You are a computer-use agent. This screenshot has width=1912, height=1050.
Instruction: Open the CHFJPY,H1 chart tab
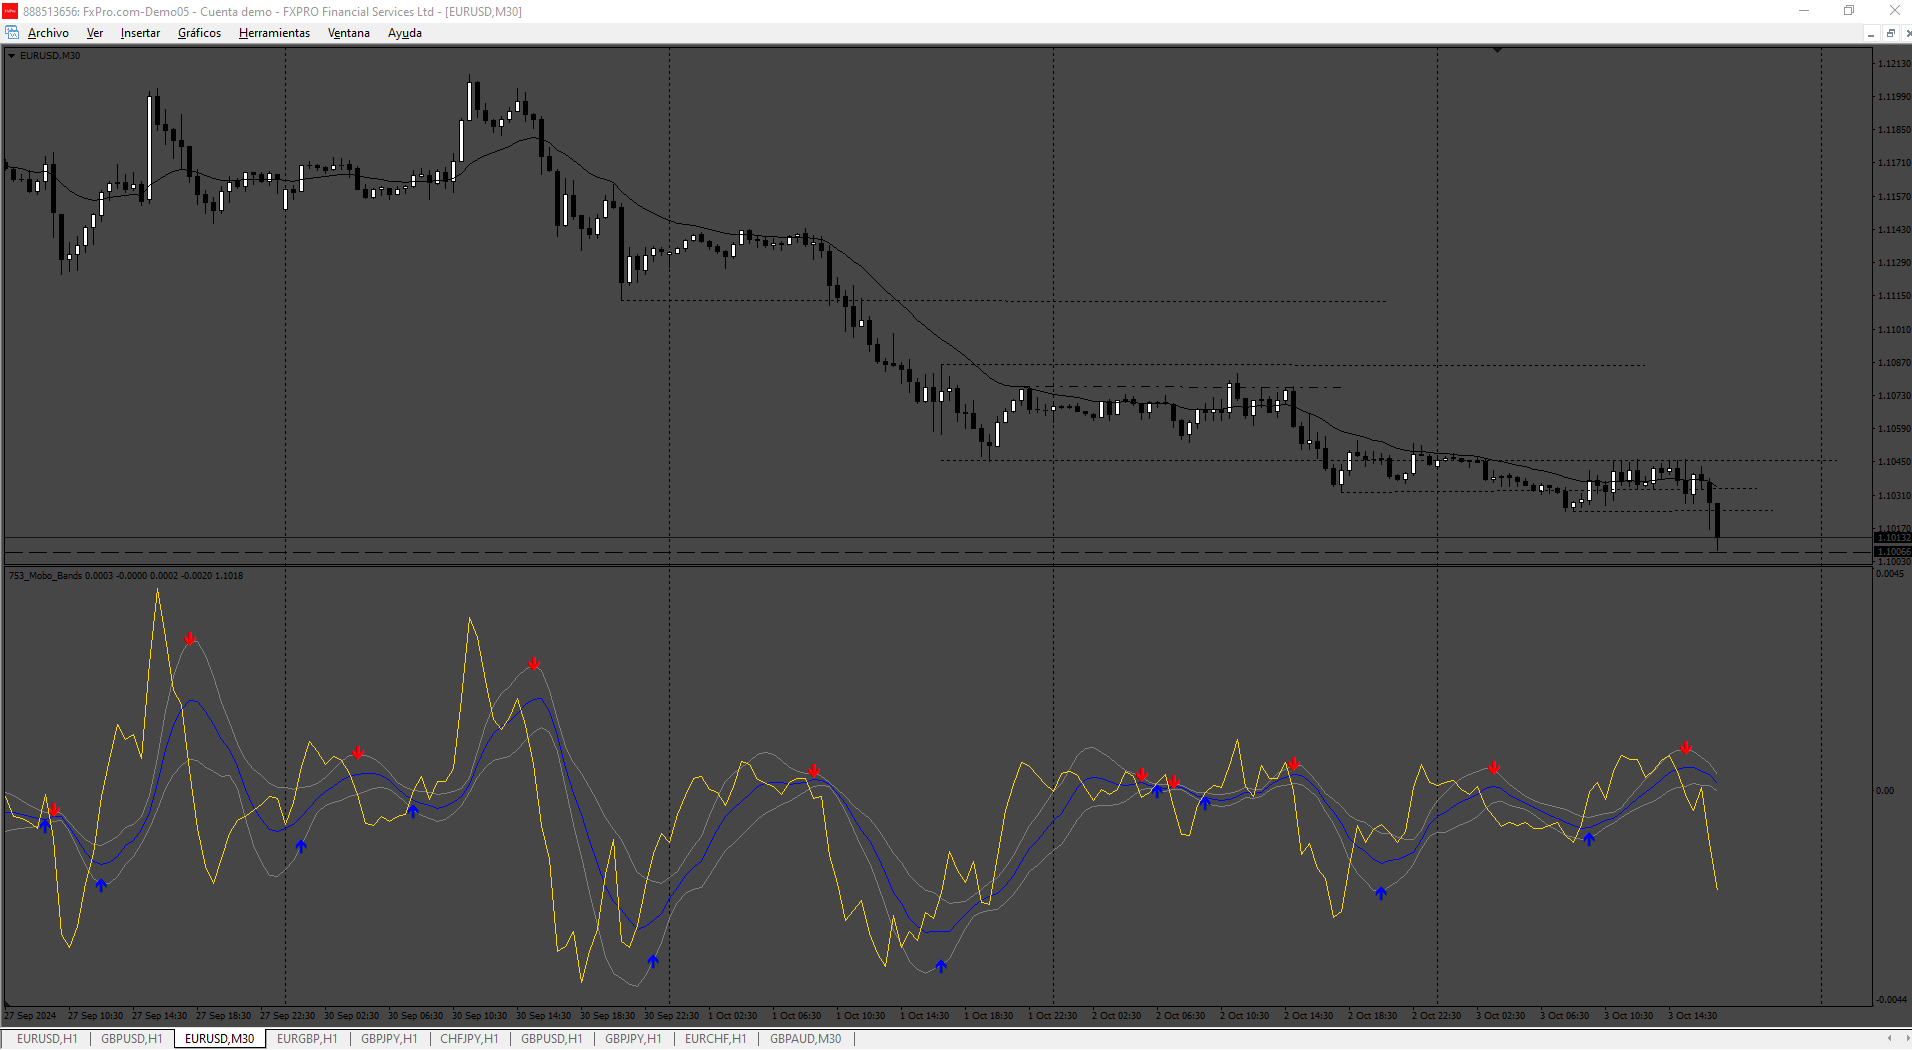point(469,1039)
